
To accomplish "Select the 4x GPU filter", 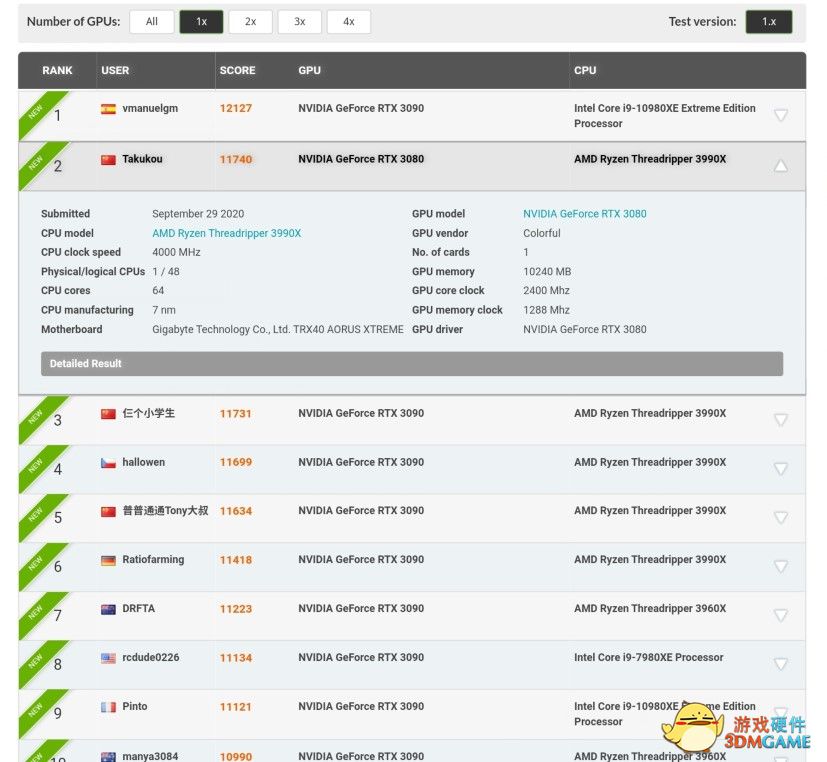I will 349,22.
